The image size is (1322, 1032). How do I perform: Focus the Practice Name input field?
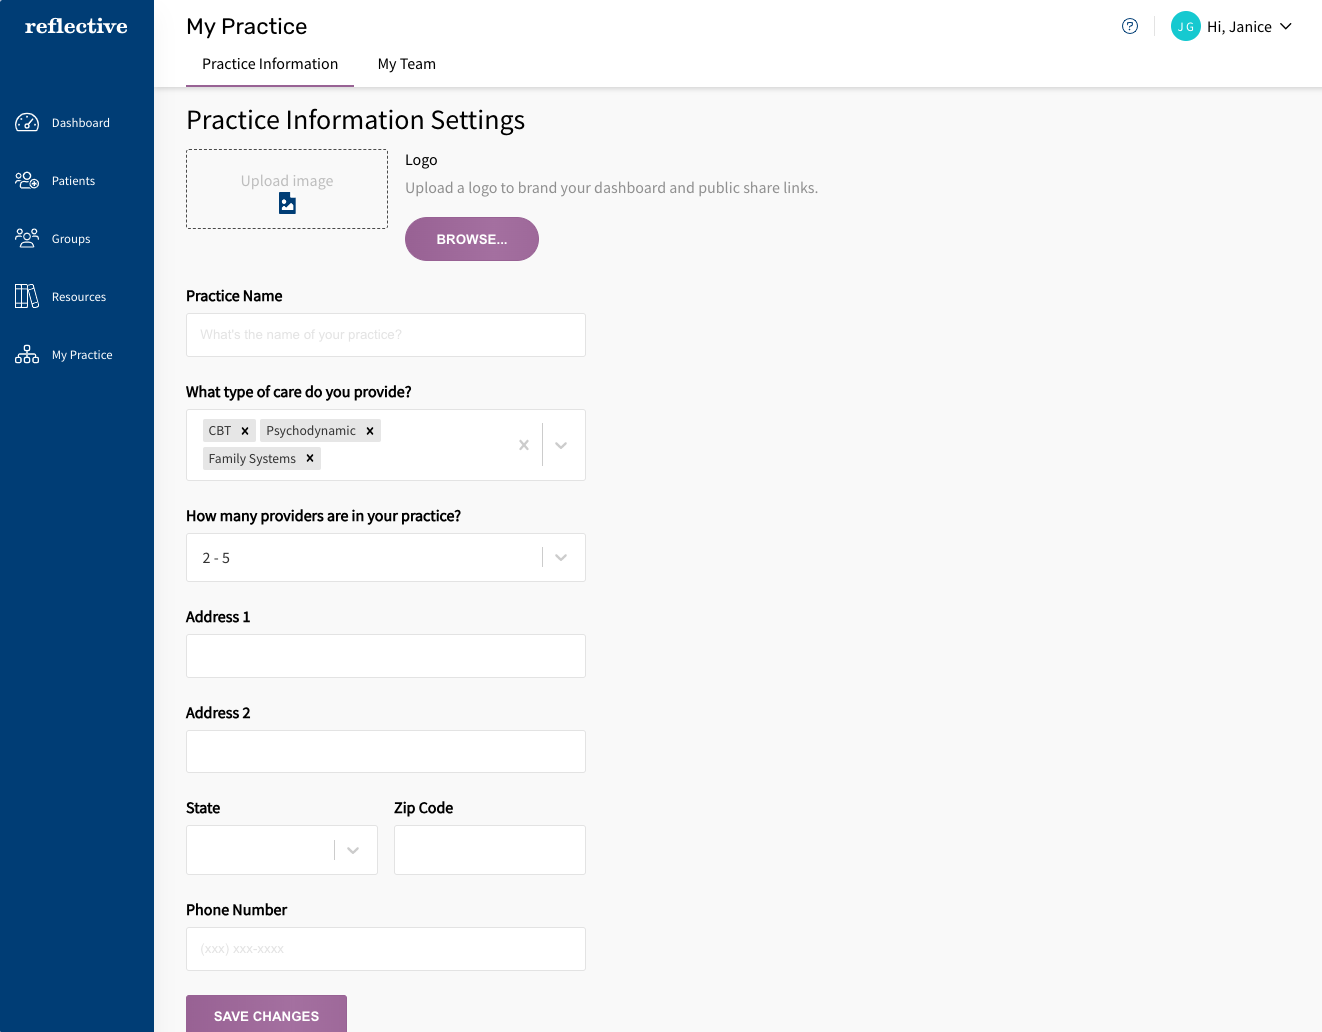(x=385, y=335)
